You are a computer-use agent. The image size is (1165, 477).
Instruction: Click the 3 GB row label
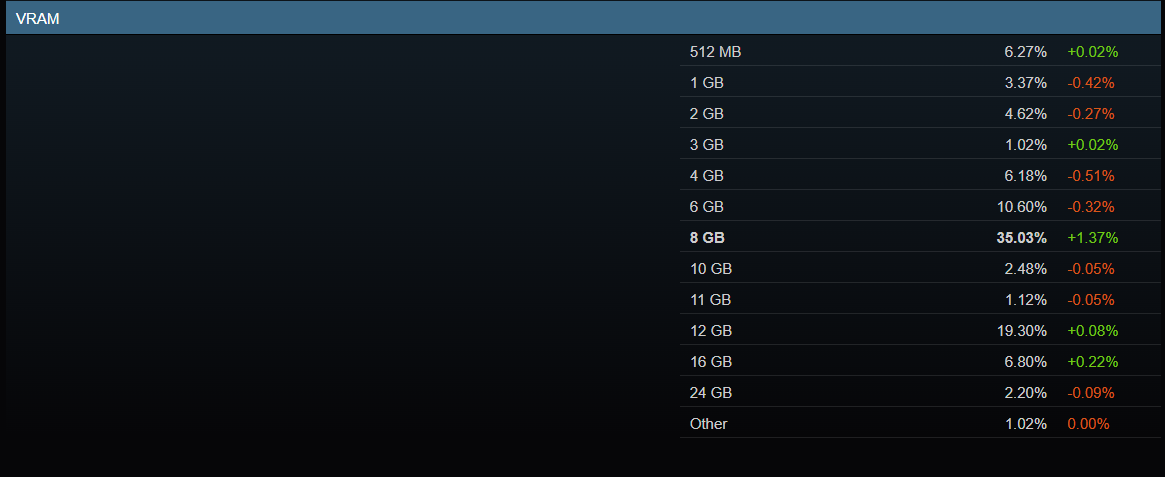pyautogui.click(x=706, y=145)
